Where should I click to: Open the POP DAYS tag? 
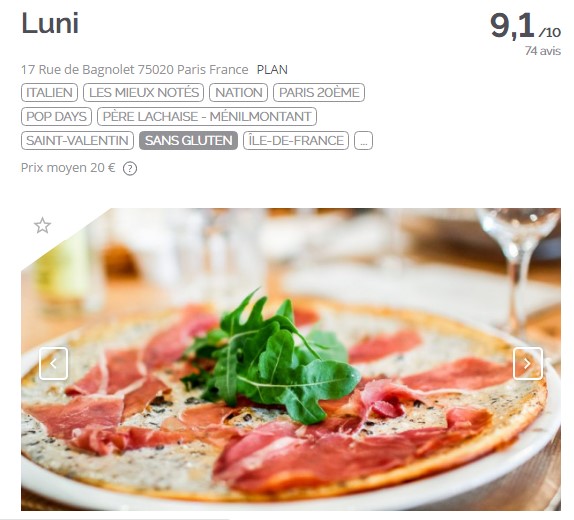coord(56,116)
